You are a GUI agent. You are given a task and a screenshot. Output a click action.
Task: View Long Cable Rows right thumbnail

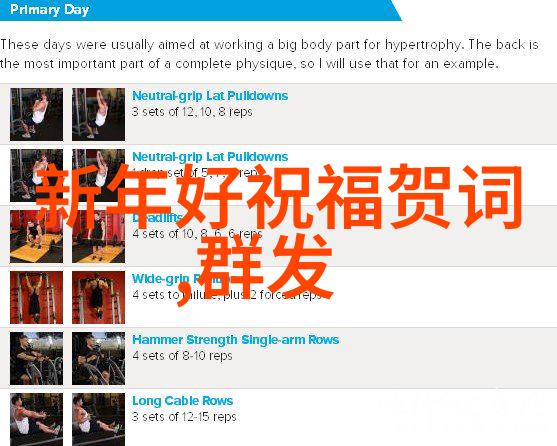coord(98,419)
